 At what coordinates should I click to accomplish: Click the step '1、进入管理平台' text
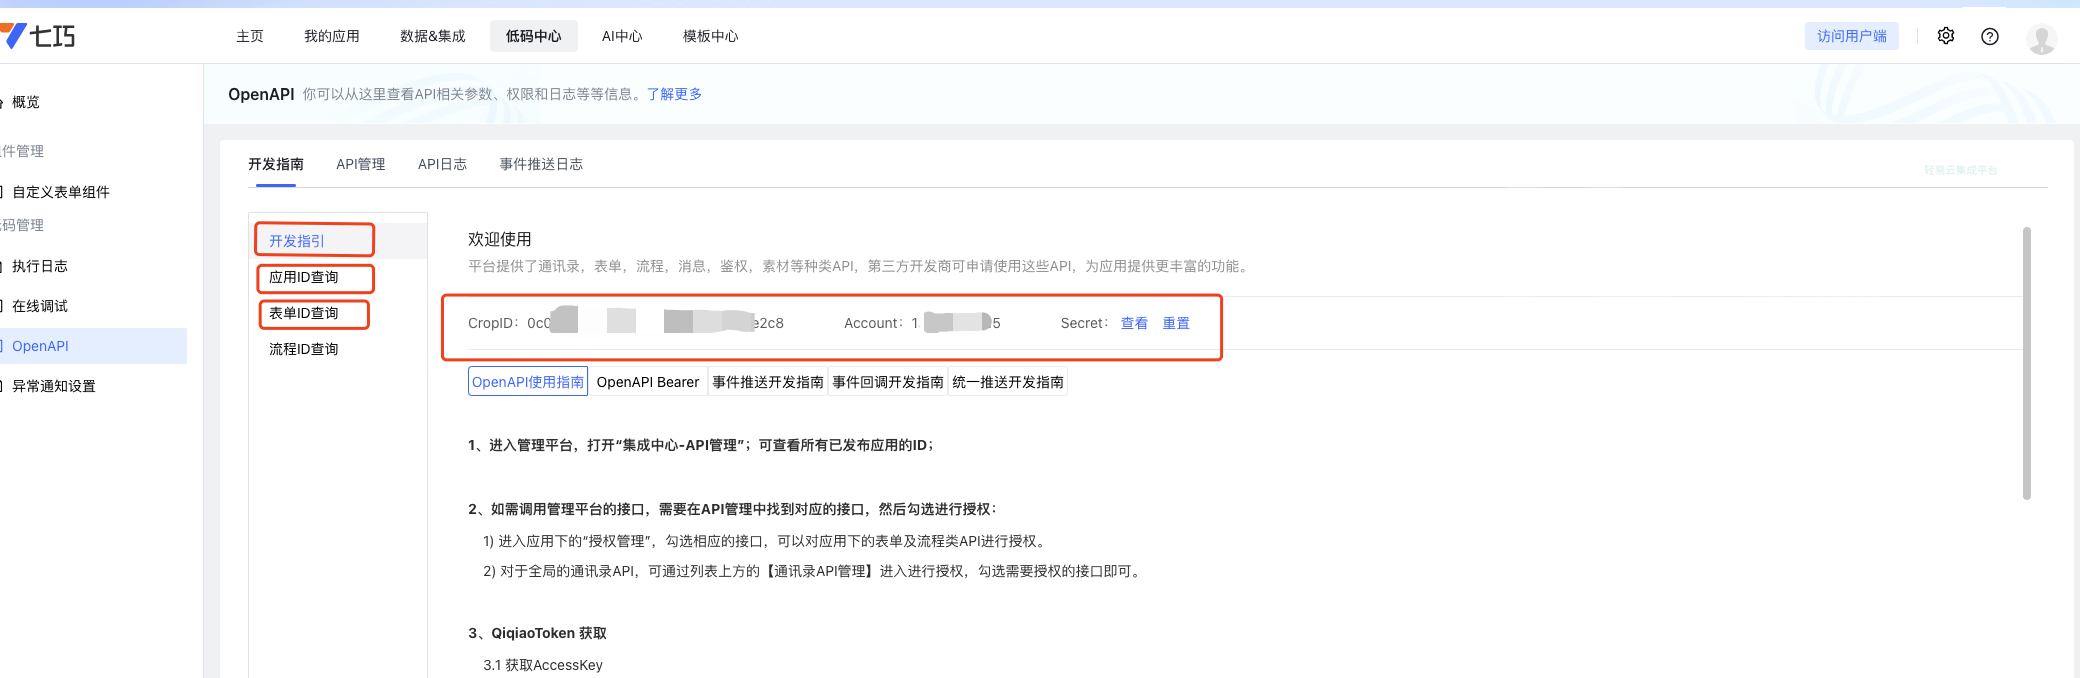[x=701, y=445]
